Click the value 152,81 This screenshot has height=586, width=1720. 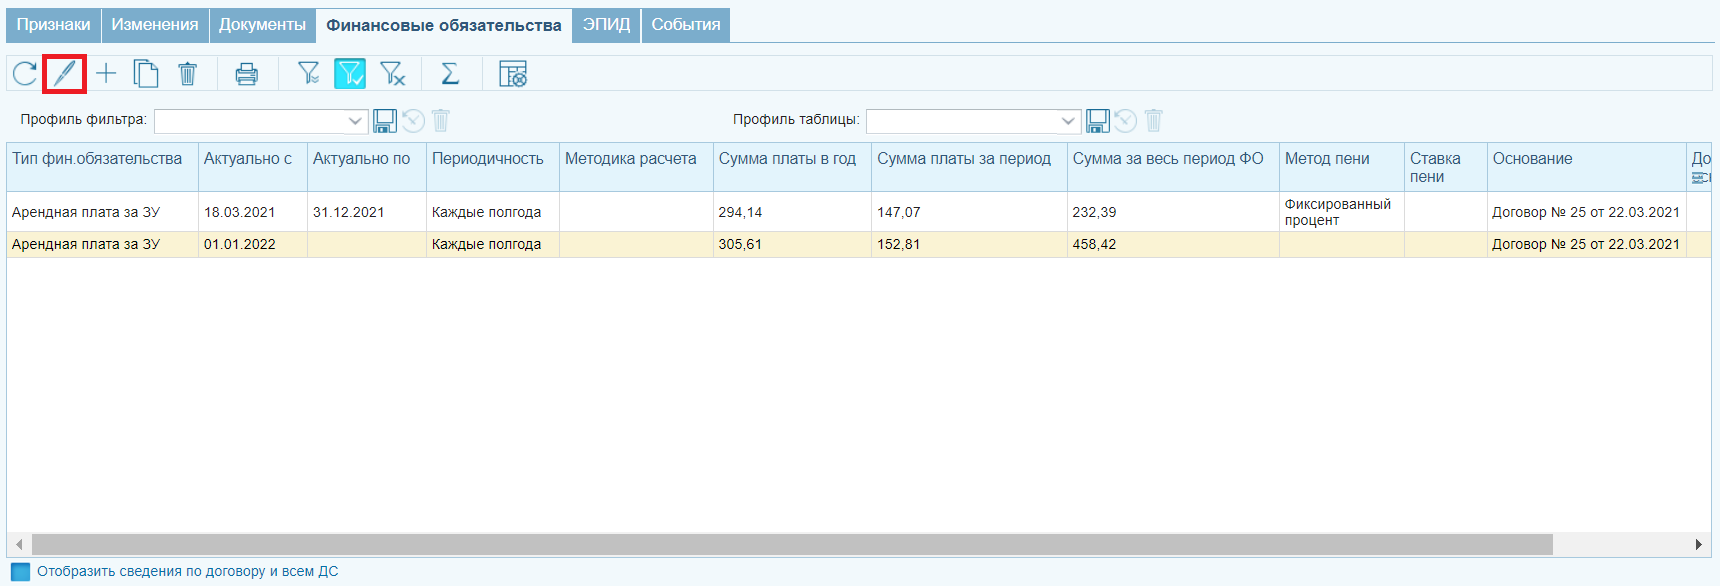click(898, 244)
